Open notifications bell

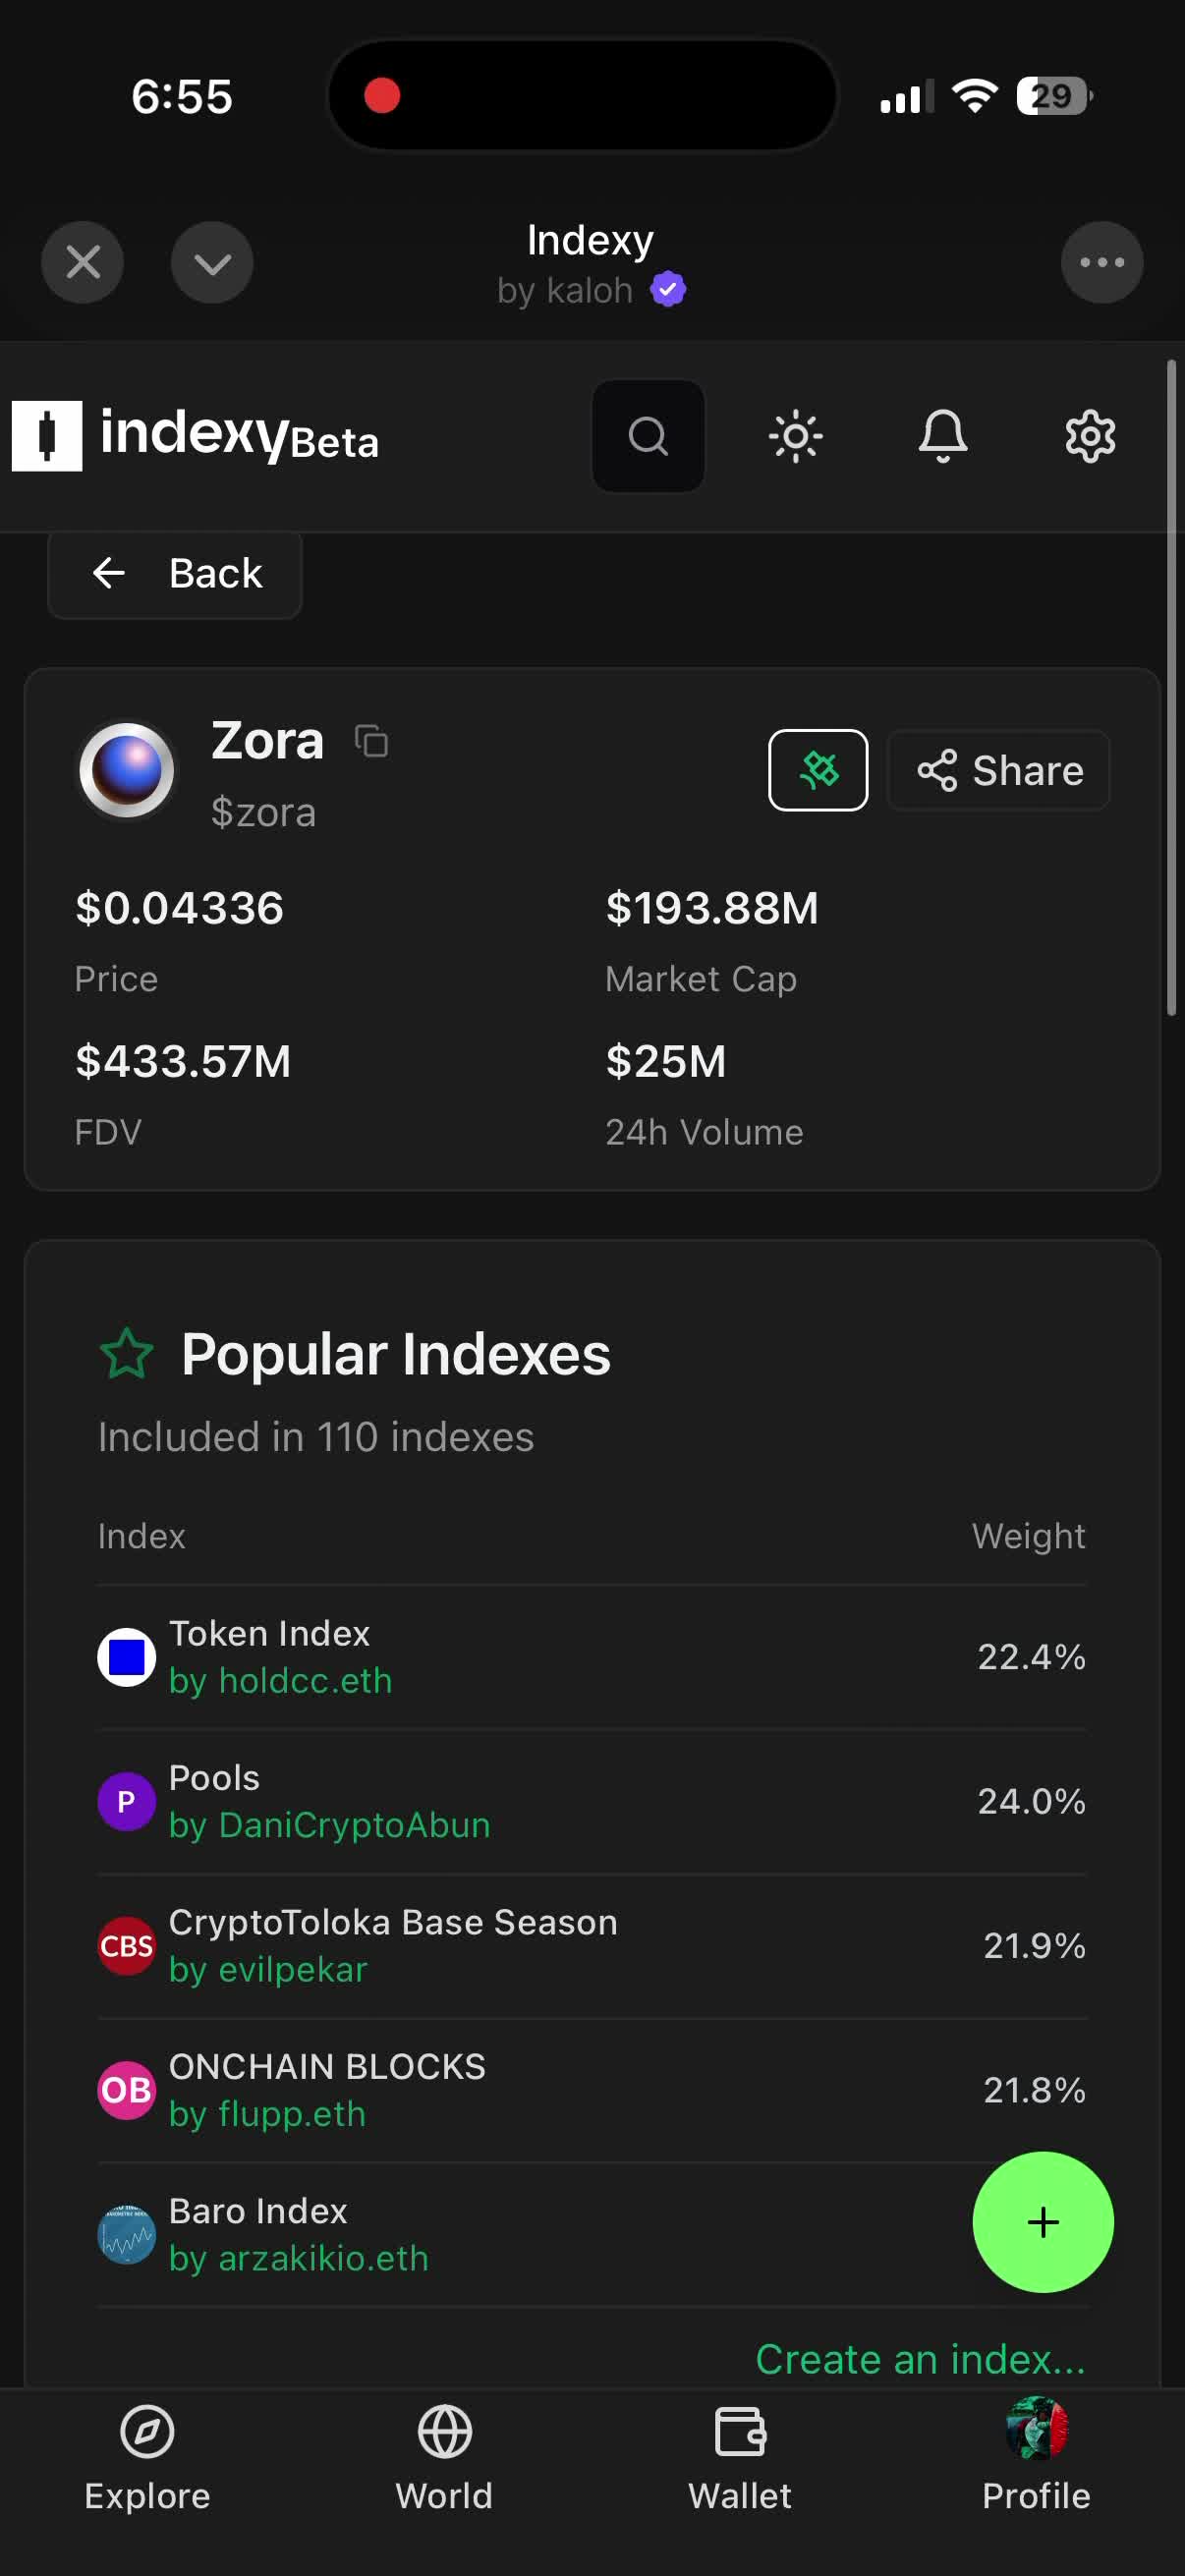click(x=942, y=436)
